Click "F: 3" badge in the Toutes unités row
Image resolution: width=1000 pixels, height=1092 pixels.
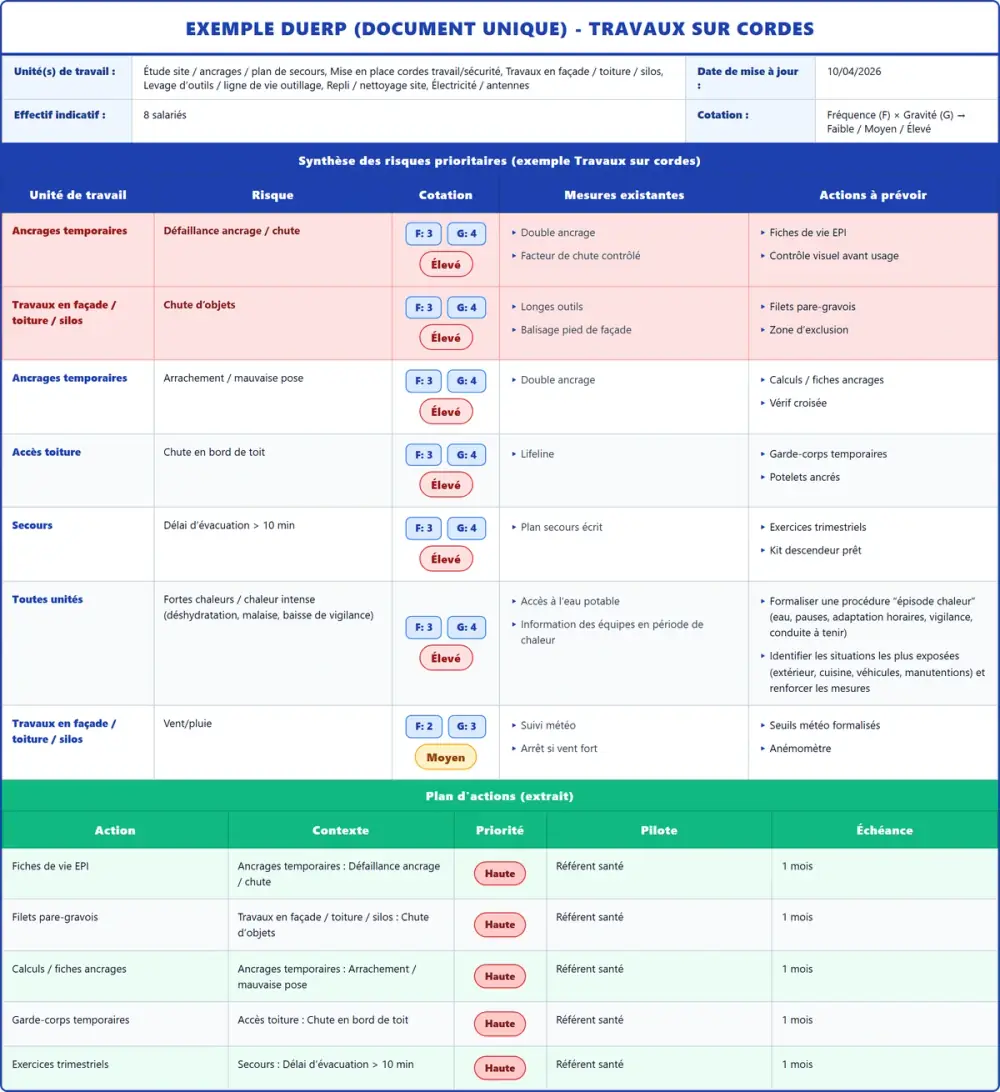[x=423, y=627]
